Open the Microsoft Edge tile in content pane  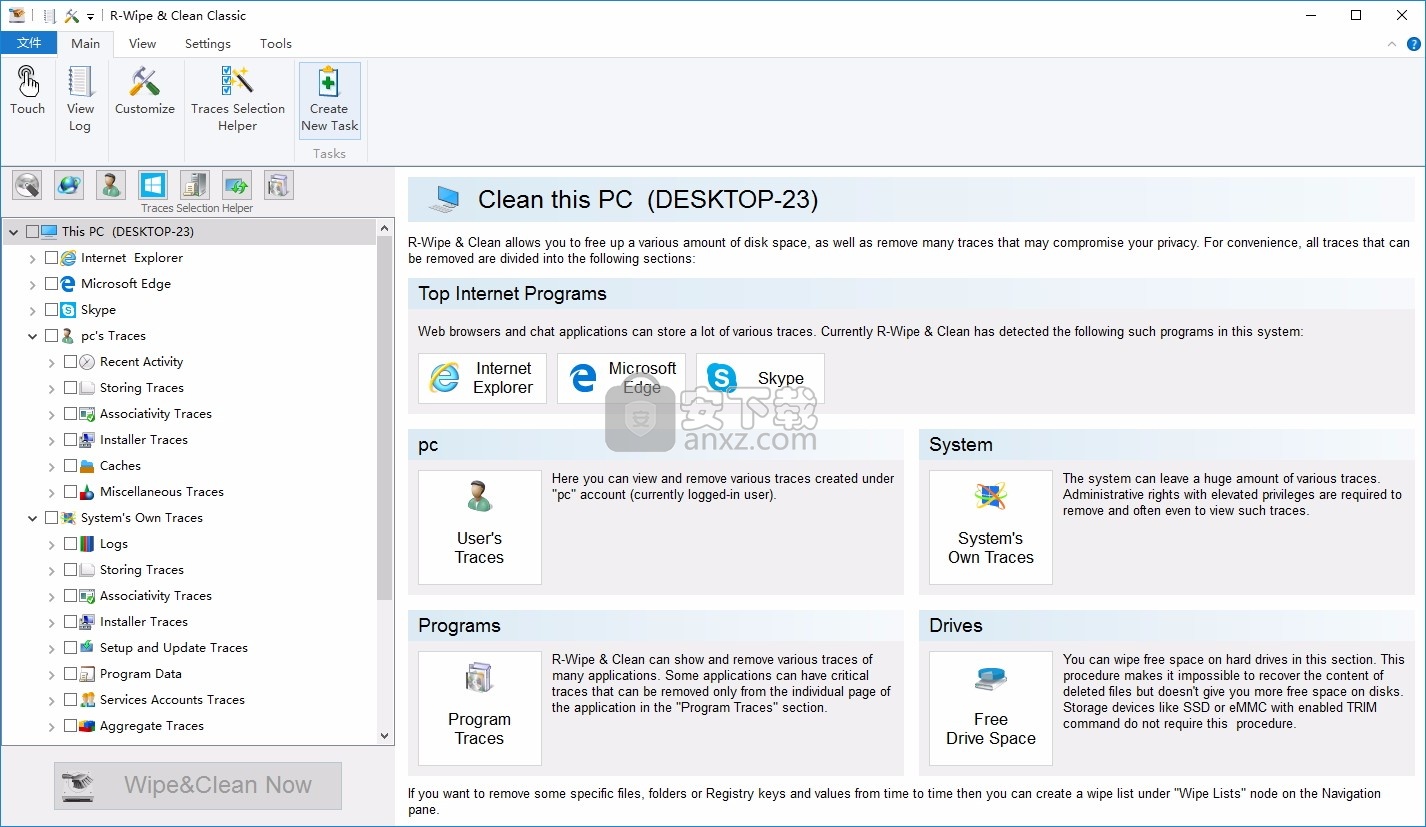[x=621, y=378]
